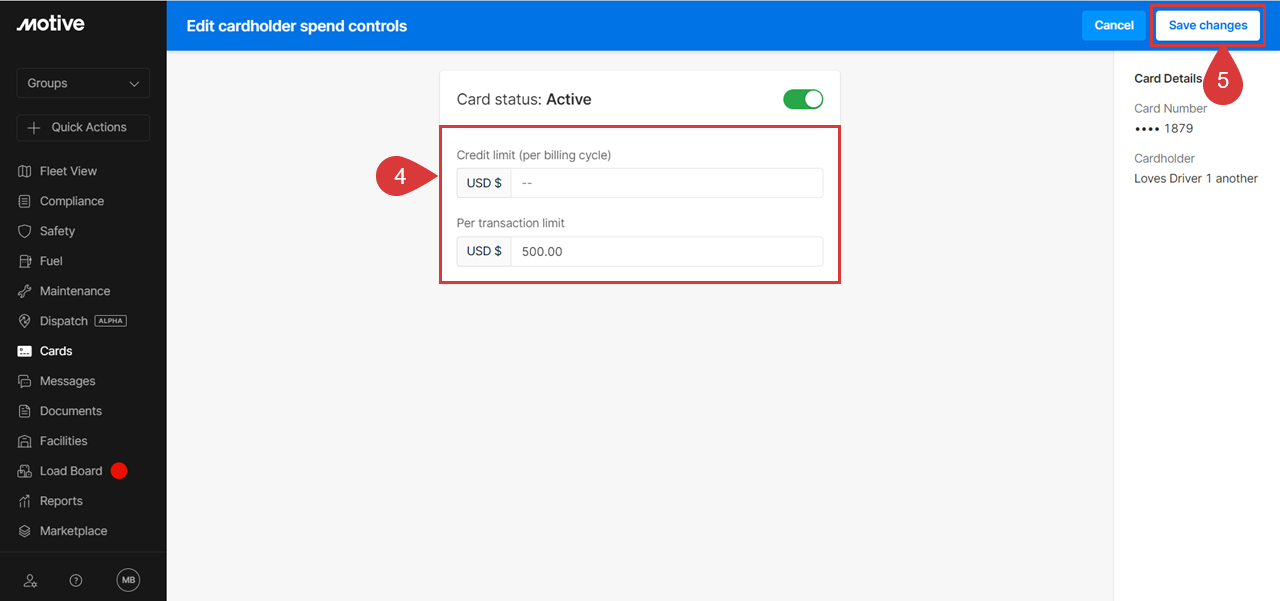This screenshot has height=601, width=1280.
Task: Click the Cancel button
Action: pos(1113,25)
